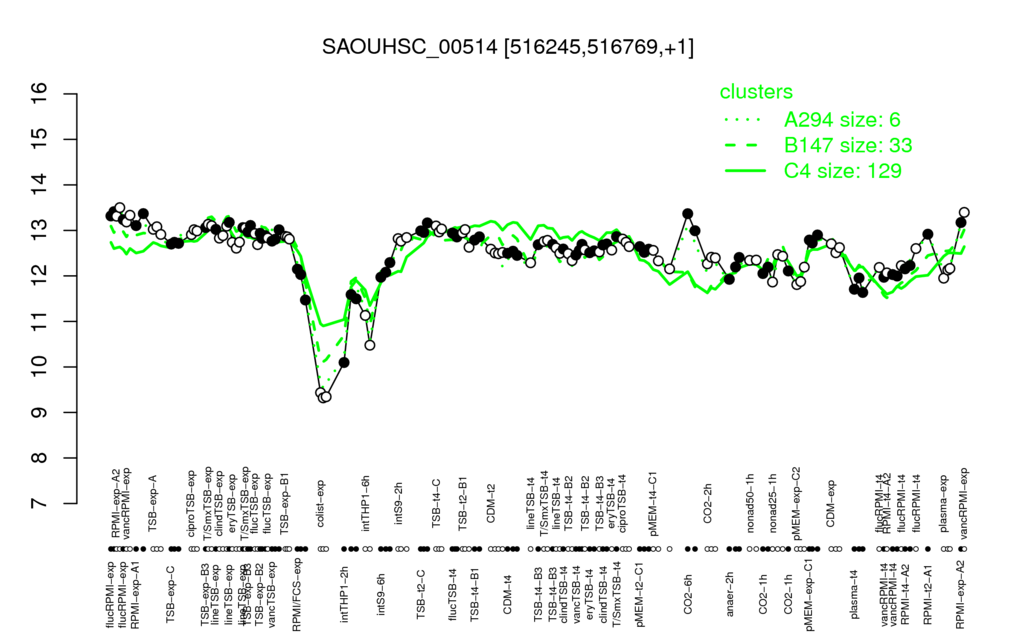Click x-axis label 'CO2-2h'
The image size is (1024, 640).
(x=708, y=504)
